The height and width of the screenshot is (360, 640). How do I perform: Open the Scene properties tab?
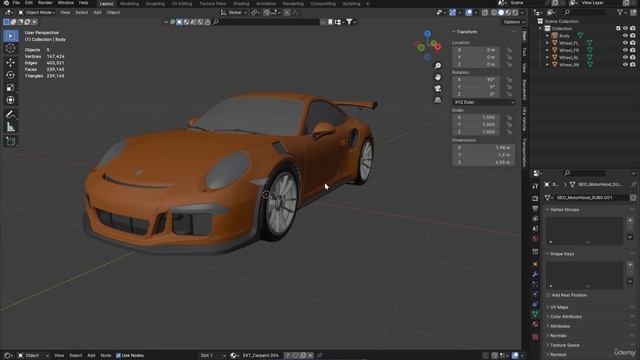click(x=535, y=229)
